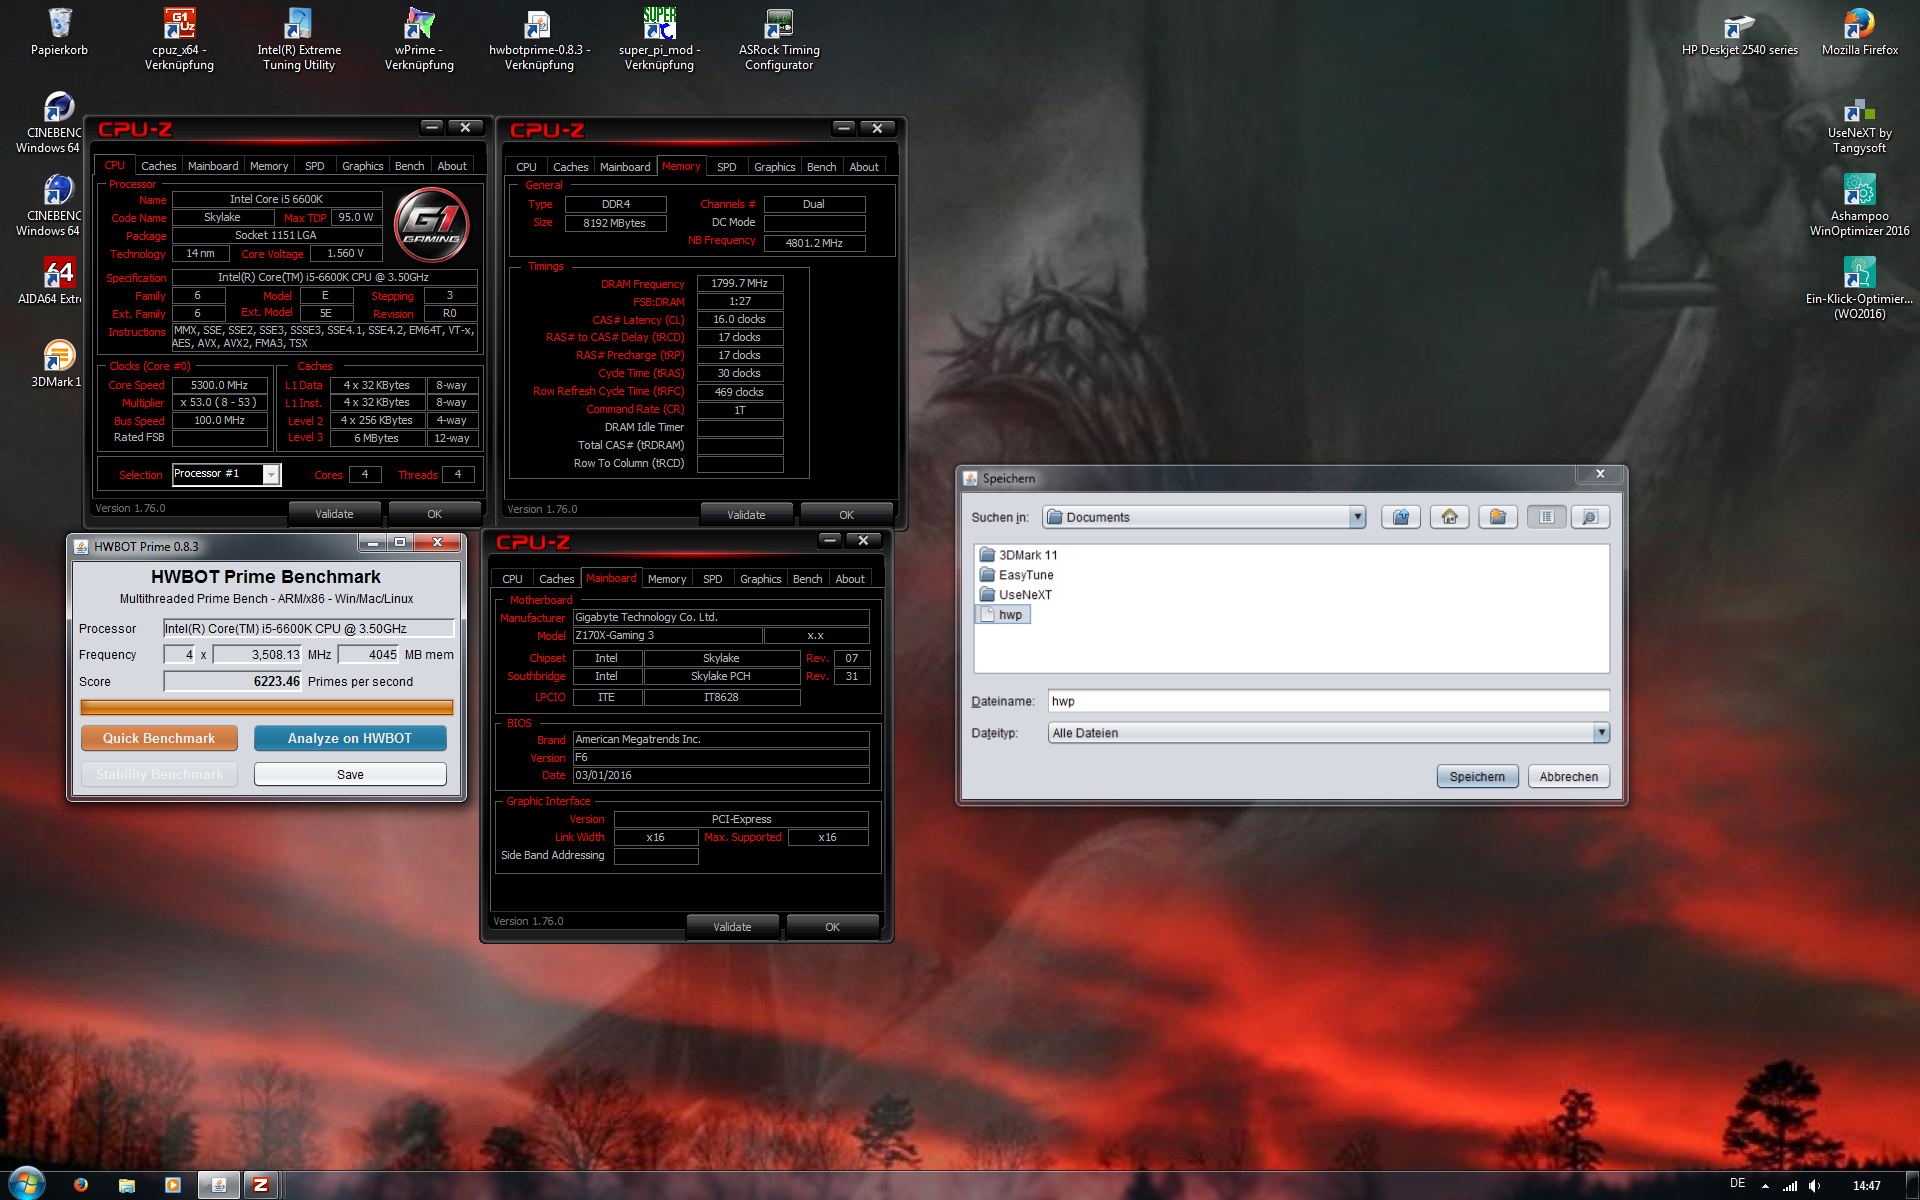Open Firefox from the taskbar

(81, 1185)
